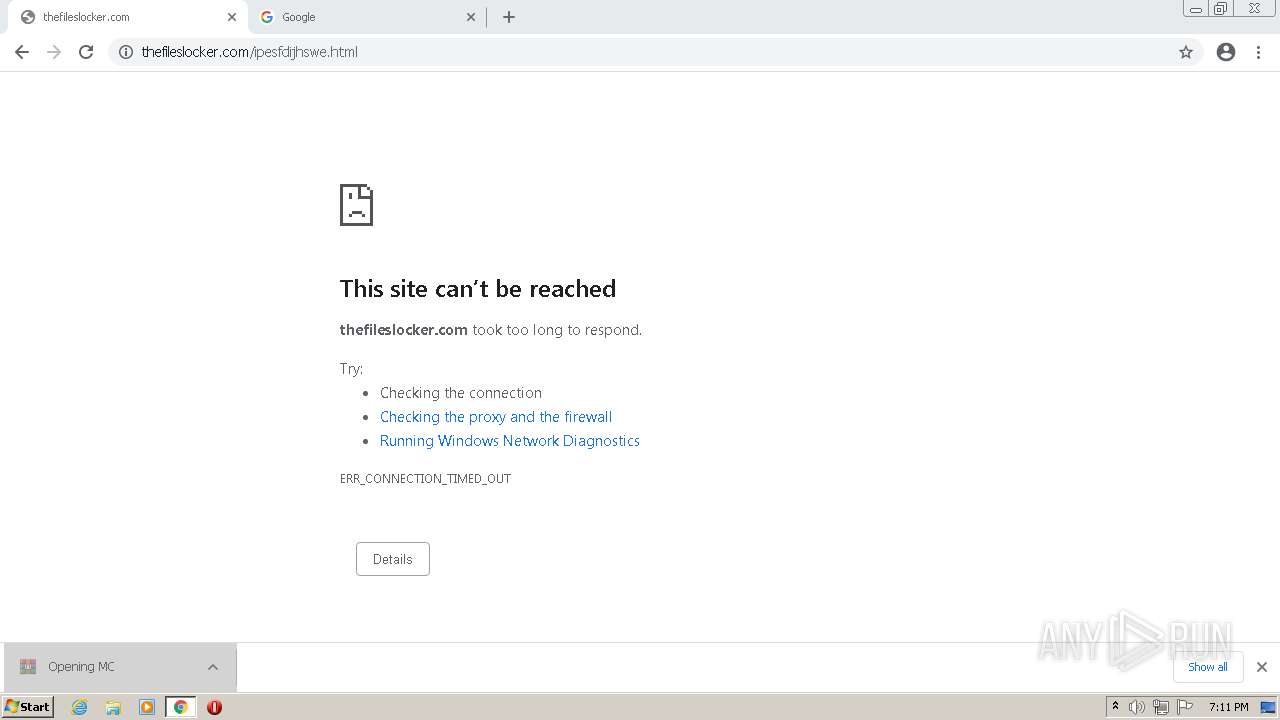1280x720 pixels.
Task: View site information icon in address bar
Action: coord(126,52)
